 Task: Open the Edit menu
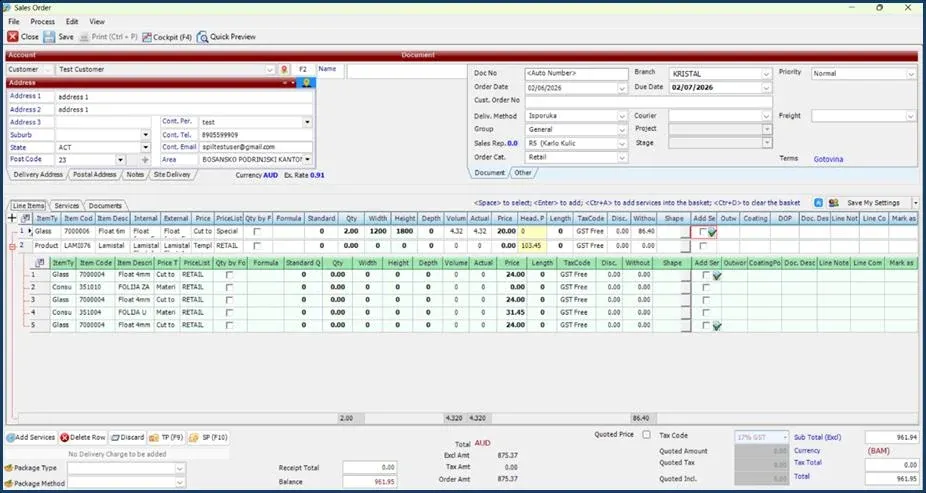point(72,21)
